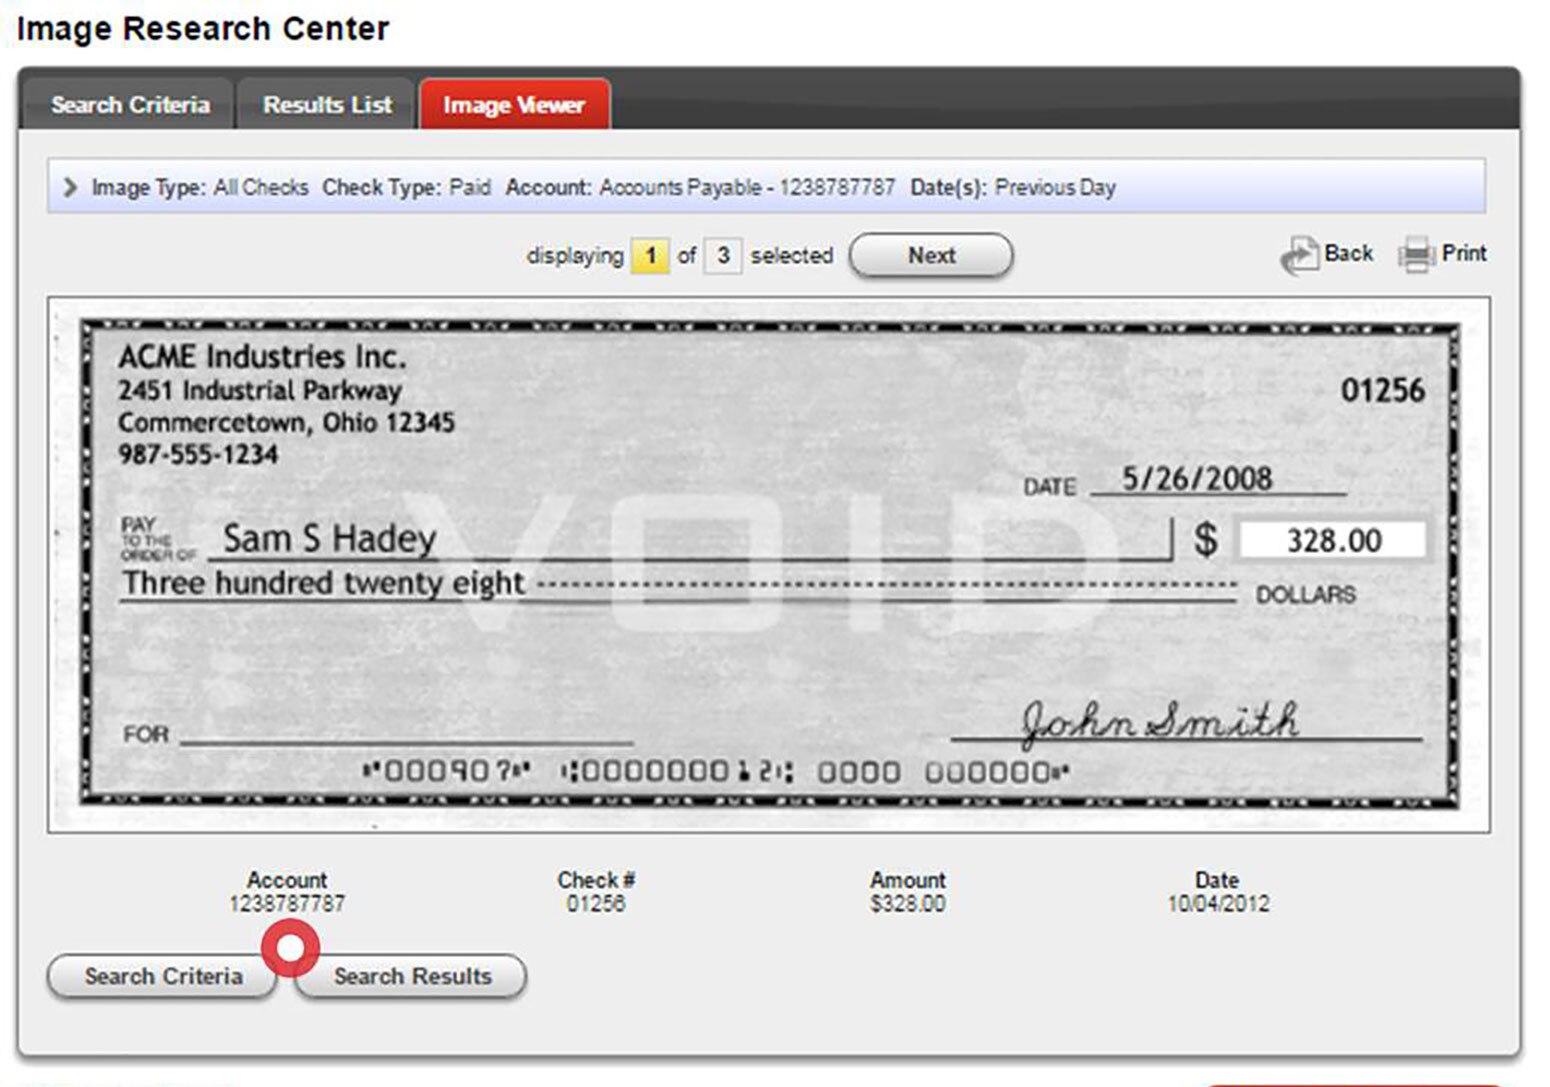Click the red circle marker
The width and height of the screenshot is (1550, 1087).
coord(290,948)
